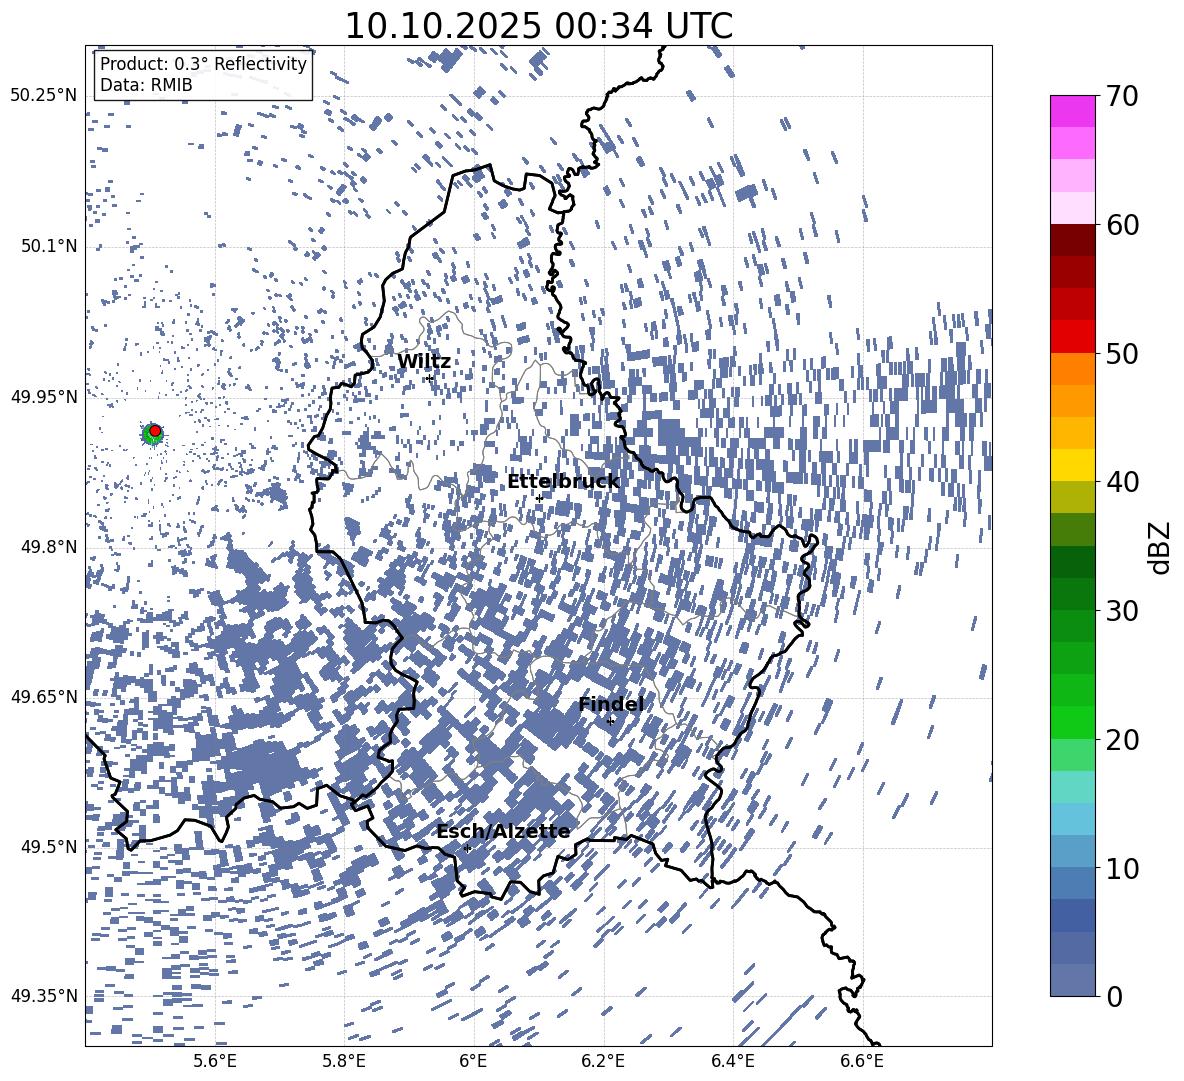The height and width of the screenshot is (1081, 1184).
Task: Click the Esch/Alzette city label
Action: point(503,831)
